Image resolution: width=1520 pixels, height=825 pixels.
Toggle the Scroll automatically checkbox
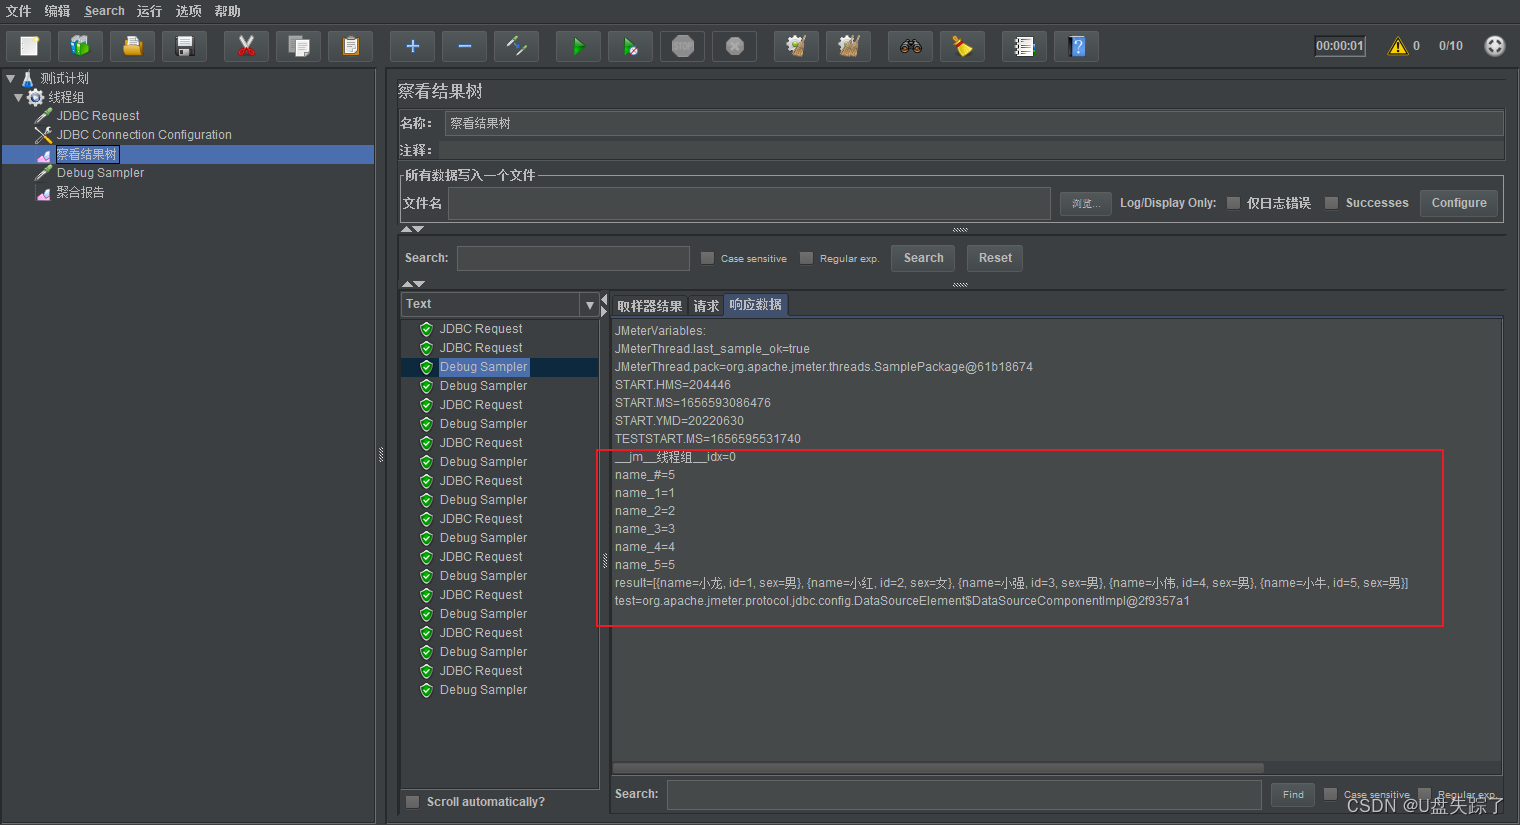pos(412,801)
